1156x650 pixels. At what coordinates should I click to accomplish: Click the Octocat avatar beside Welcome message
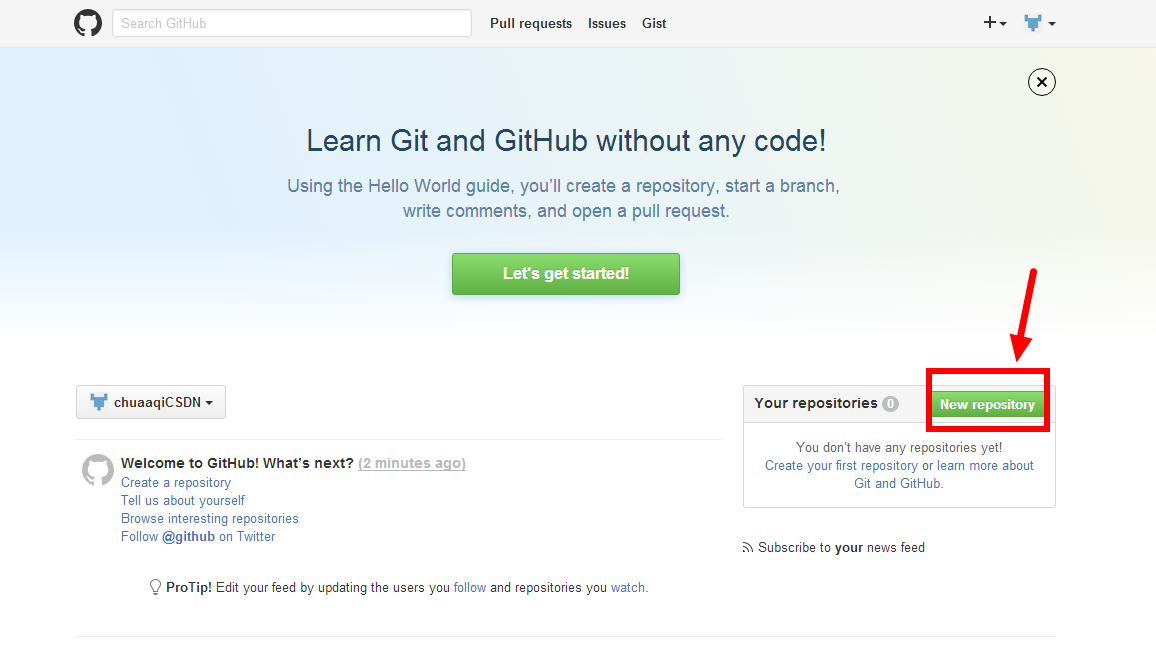[97, 470]
